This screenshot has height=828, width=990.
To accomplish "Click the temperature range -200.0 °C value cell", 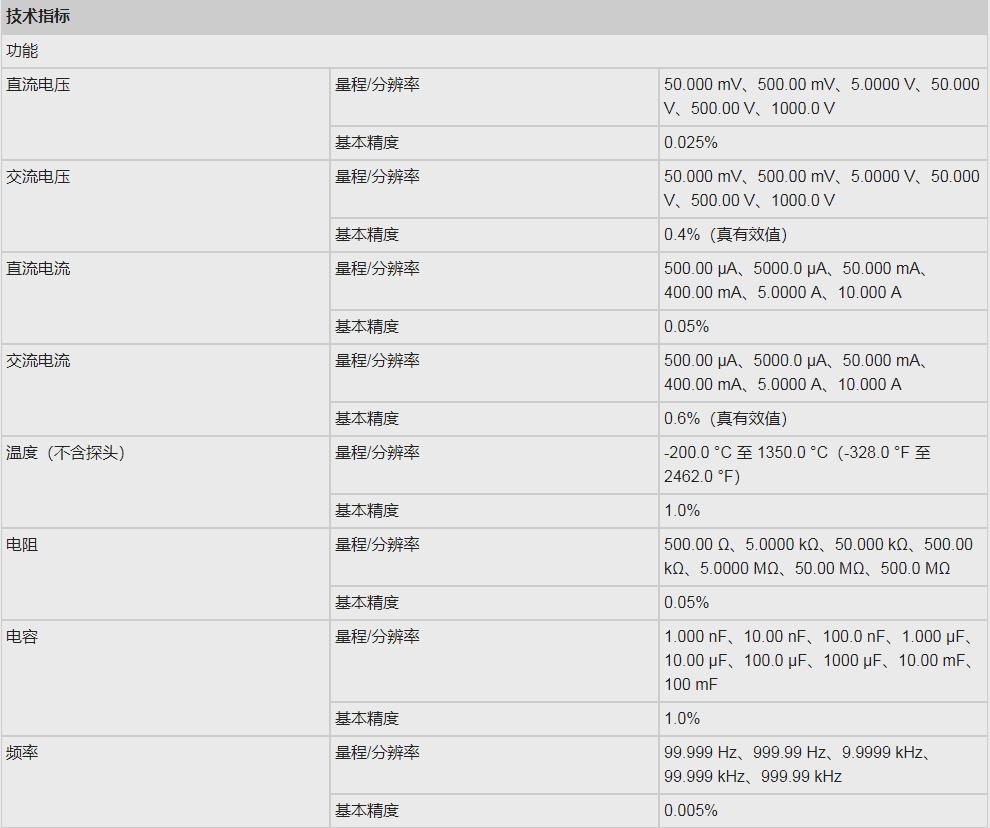I will click(797, 464).
